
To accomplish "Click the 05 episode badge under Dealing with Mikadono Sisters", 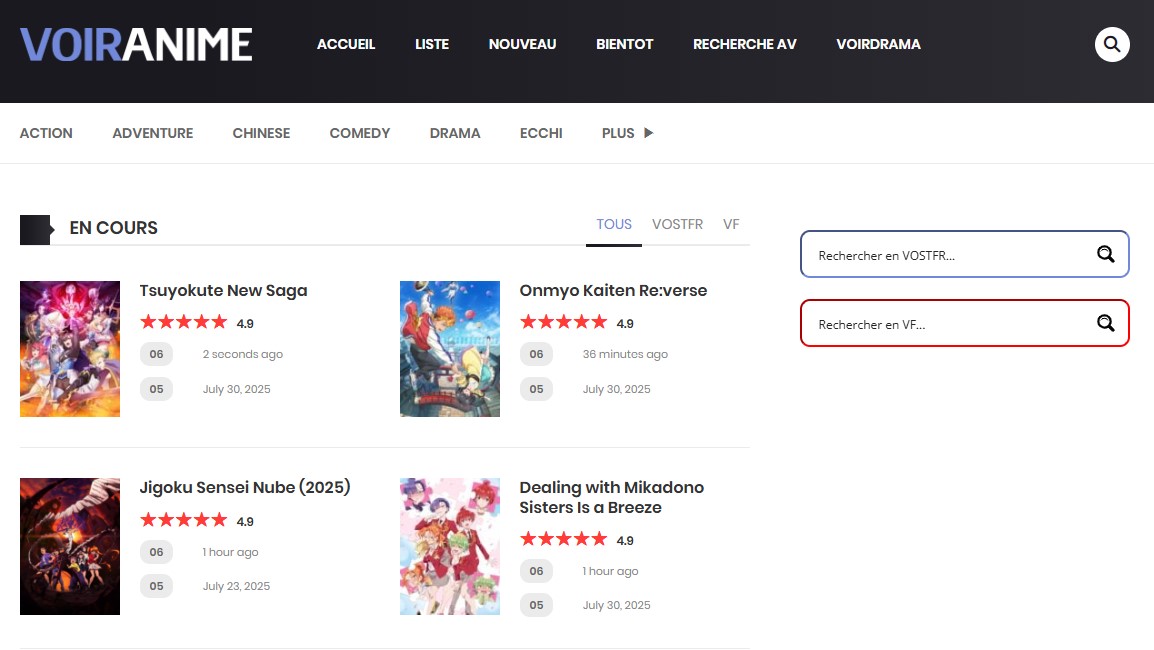I will (x=537, y=605).
